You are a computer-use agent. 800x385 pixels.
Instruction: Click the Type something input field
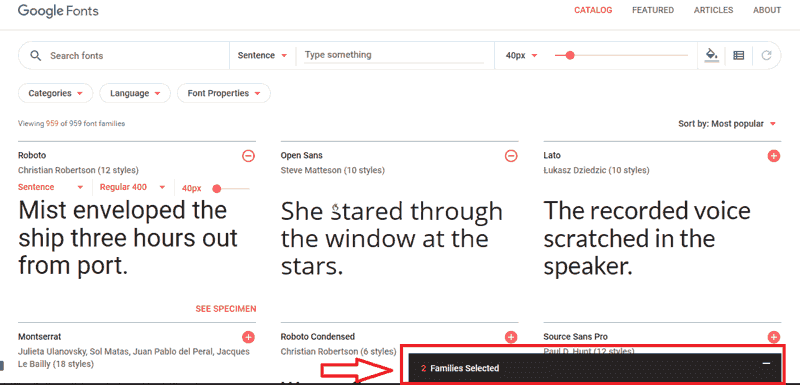[394, 55]
